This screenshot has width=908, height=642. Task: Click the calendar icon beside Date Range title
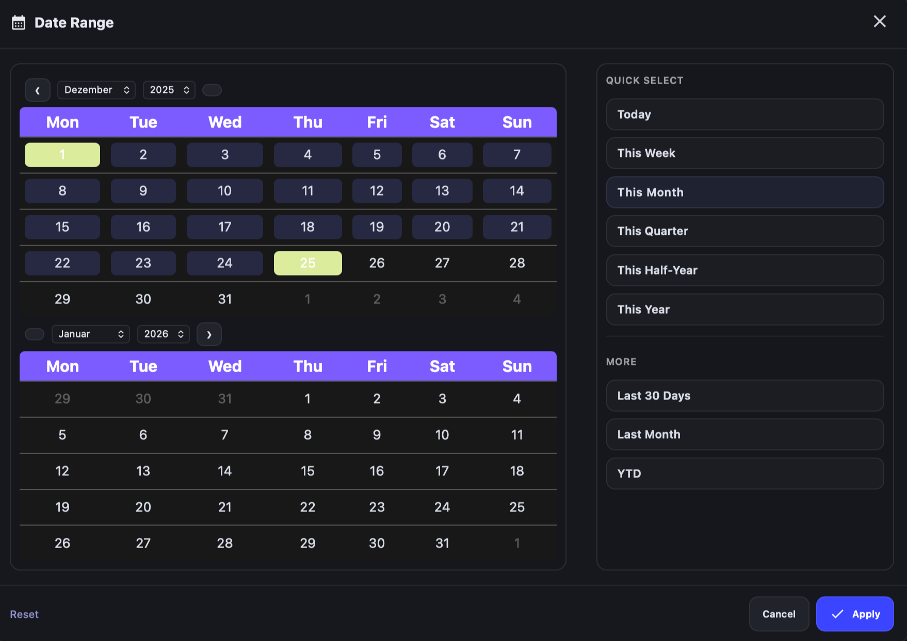click(x=19, y=23)
